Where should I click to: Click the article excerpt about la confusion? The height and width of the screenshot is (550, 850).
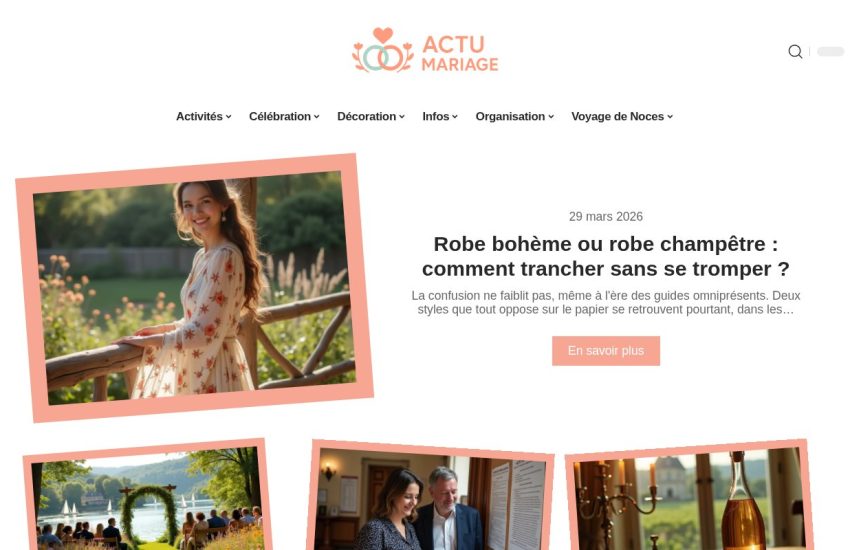click(606, 303)
